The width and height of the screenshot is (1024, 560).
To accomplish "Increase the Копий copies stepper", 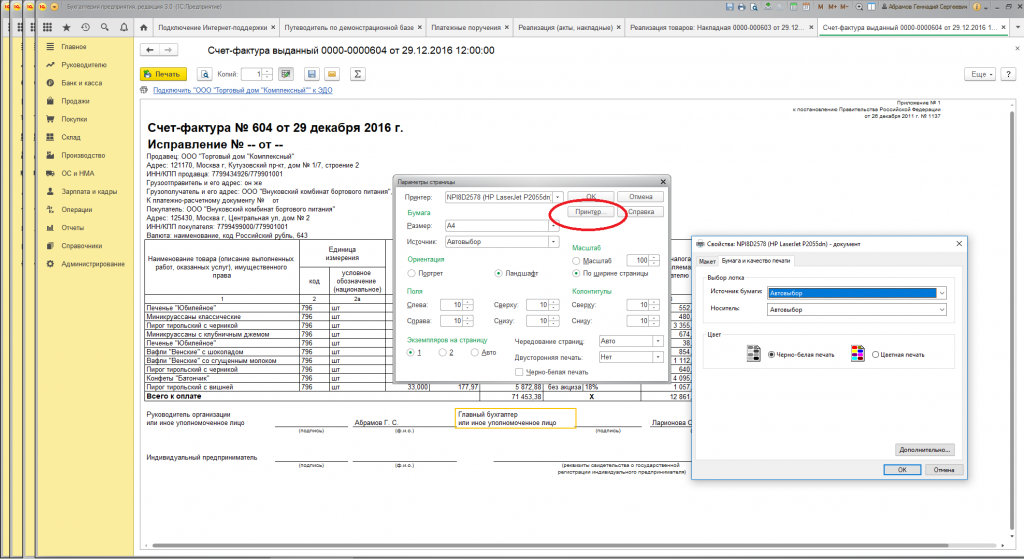I will [x=267, y=70].
